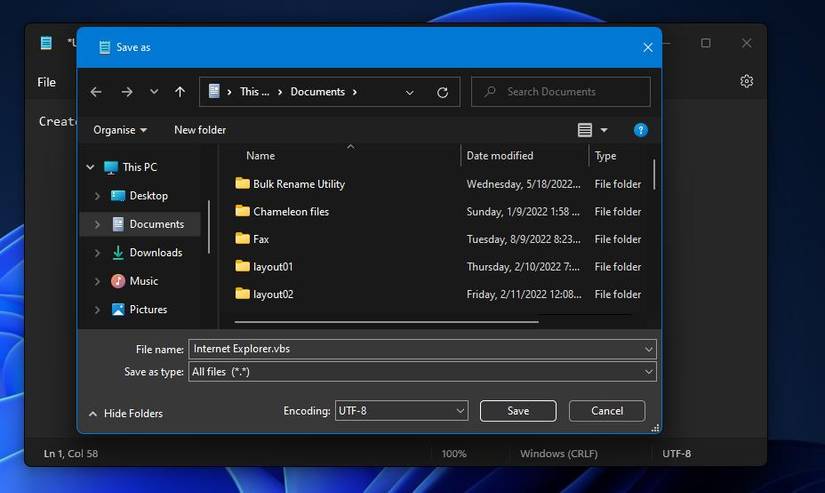Expand the Music tree node

(x=97, y=281)
